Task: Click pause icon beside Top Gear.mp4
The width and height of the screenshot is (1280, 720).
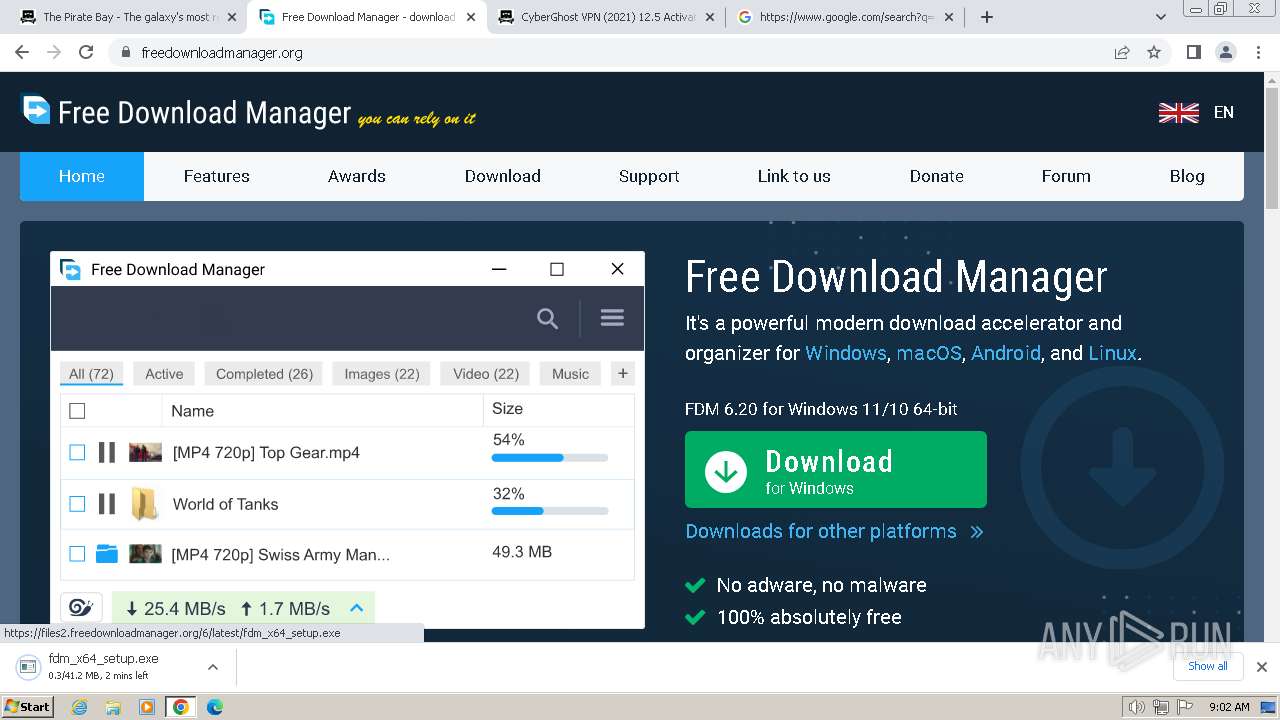Action: click(x=107, y=452)
